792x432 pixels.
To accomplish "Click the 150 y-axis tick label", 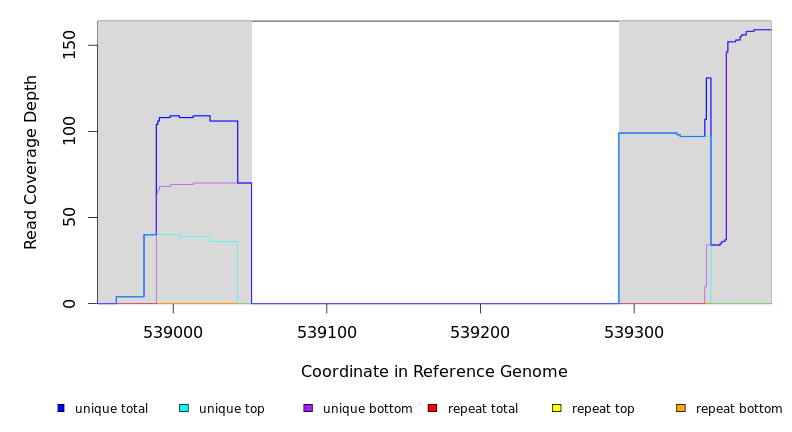I will tap(69, 45).
